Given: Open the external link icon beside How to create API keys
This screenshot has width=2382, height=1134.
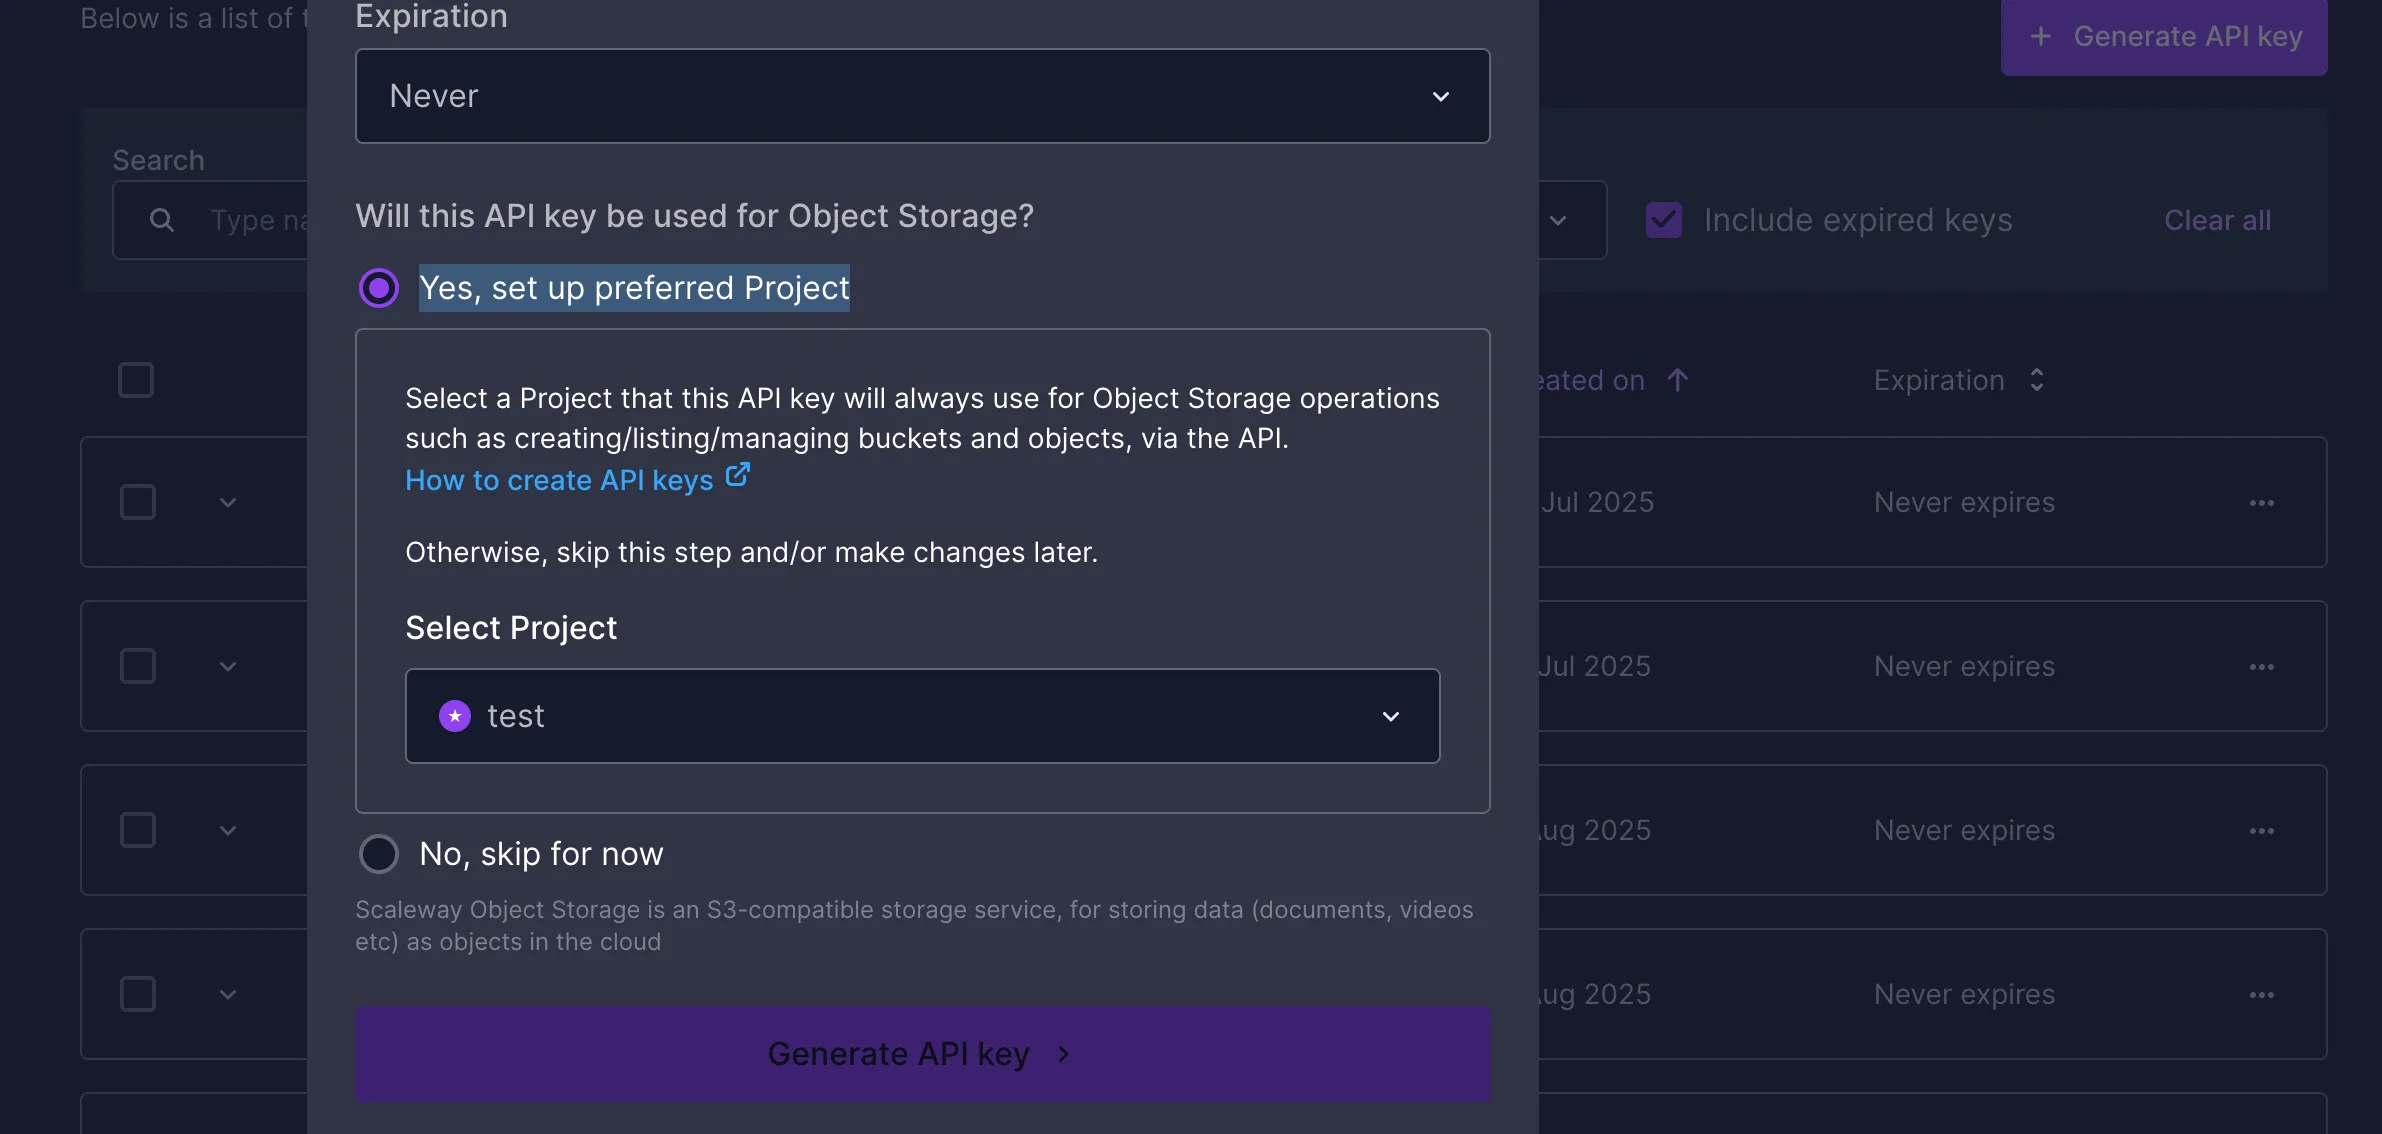Looking at the screenshot, I should click(x=737, y=477).
